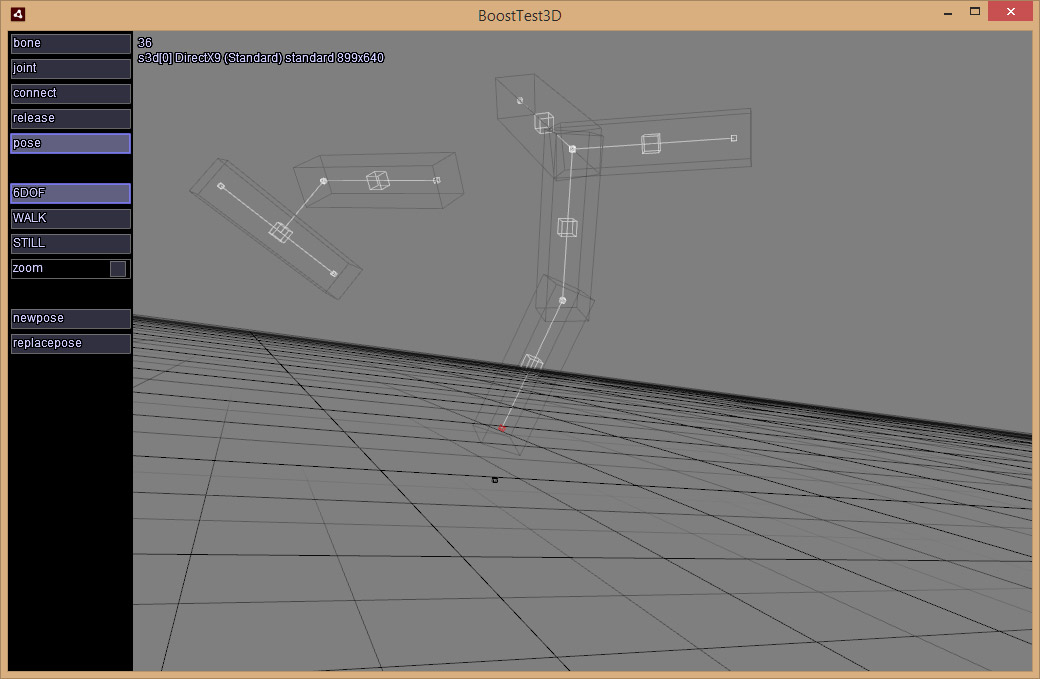Switch to STILL mode
This screenshot has width=1040, height=679.
pos(70,243)
